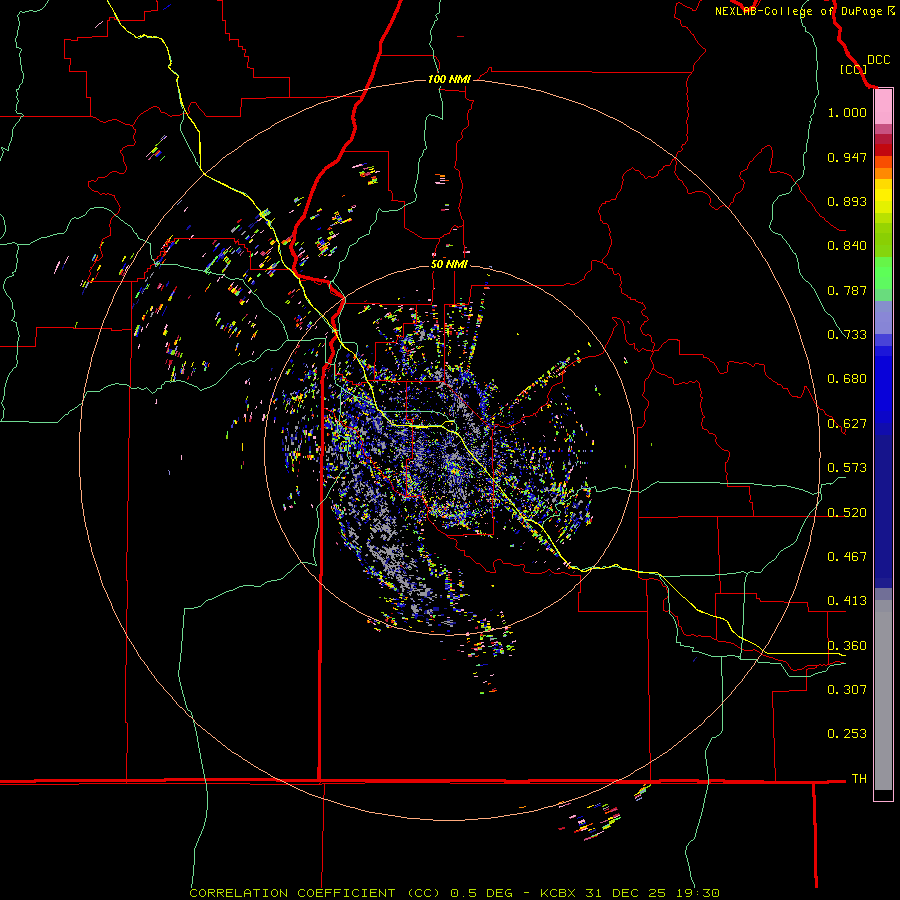Select the 0.520 scale value

847,513
